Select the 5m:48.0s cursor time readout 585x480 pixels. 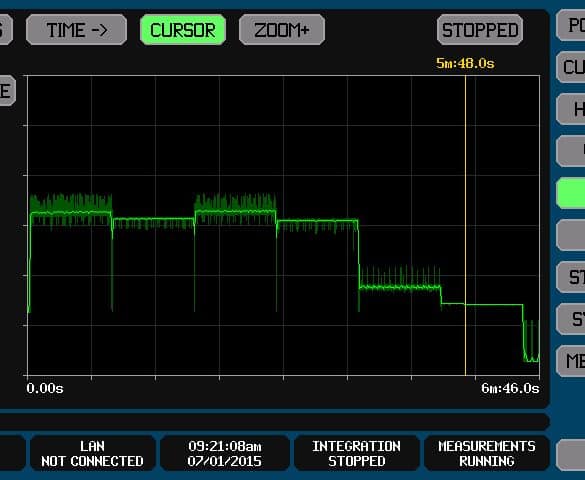pos(465,63)
